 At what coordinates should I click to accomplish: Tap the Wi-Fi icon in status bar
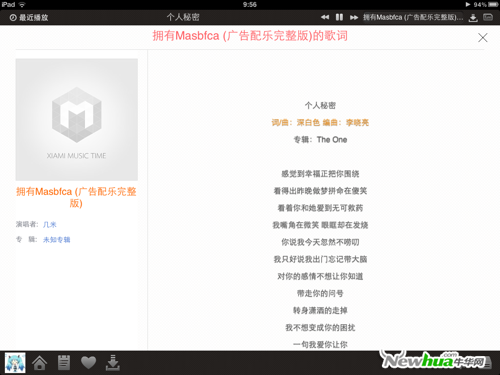pyautogui.click(x=22, y=5)
